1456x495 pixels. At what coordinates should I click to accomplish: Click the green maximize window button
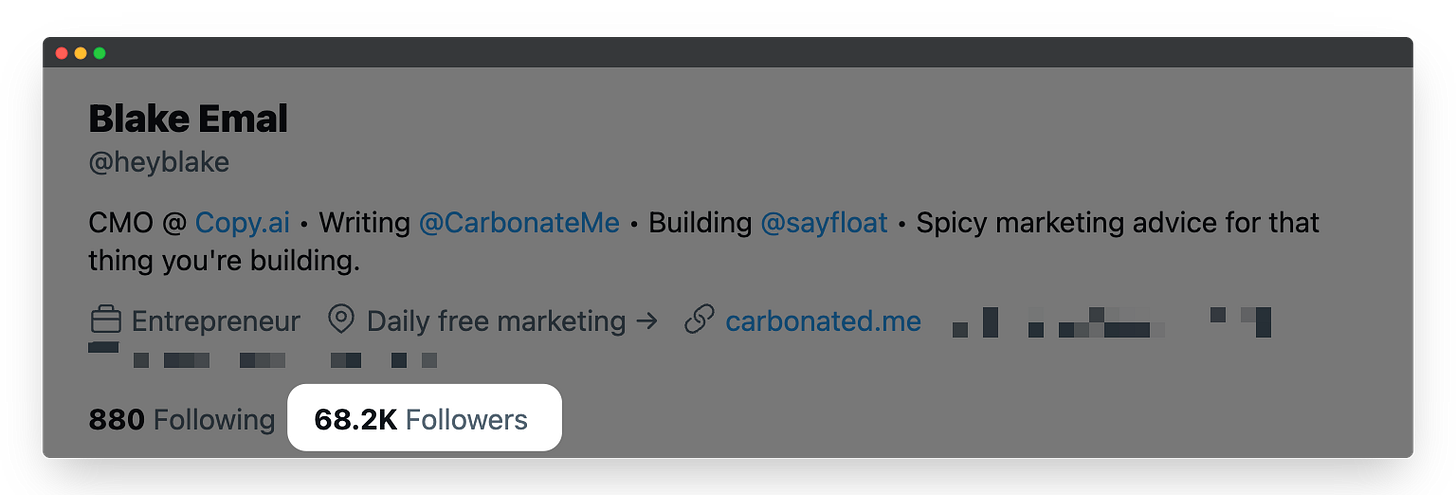(100, 53)
